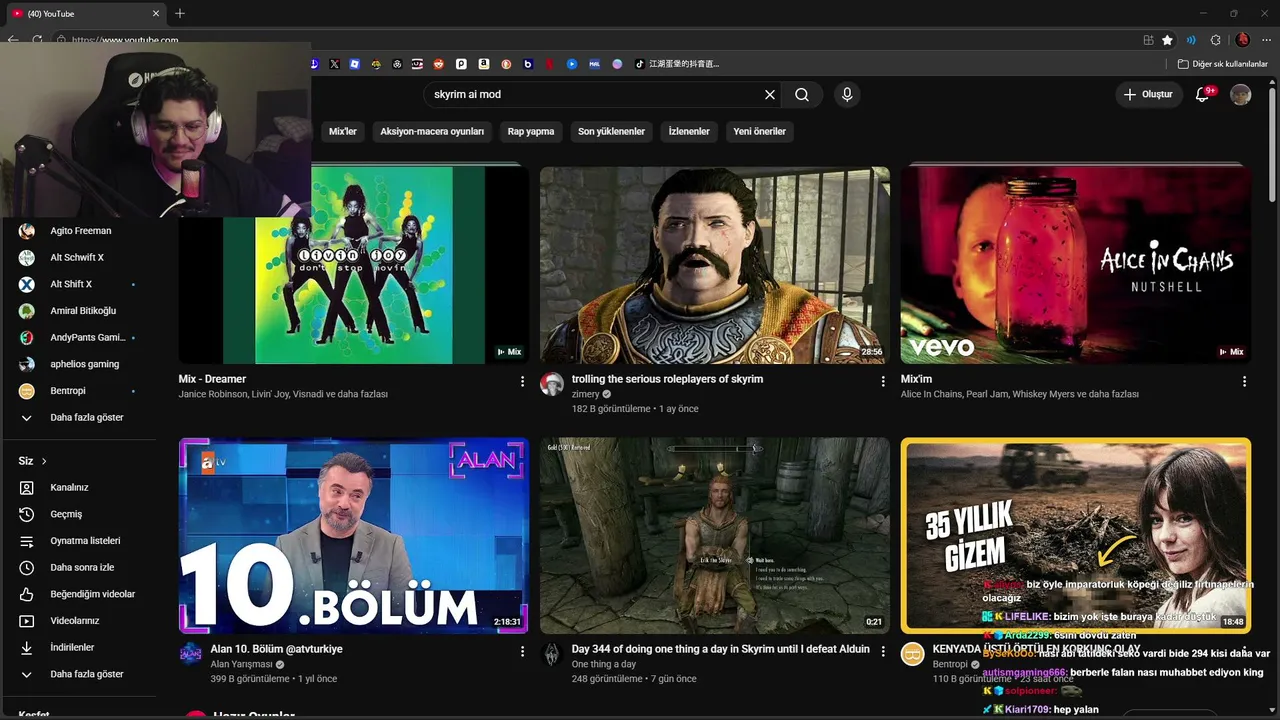Open the Reddit bookmark icon
The width and height of the screenshot is (1280, 720).
[438, 64]
